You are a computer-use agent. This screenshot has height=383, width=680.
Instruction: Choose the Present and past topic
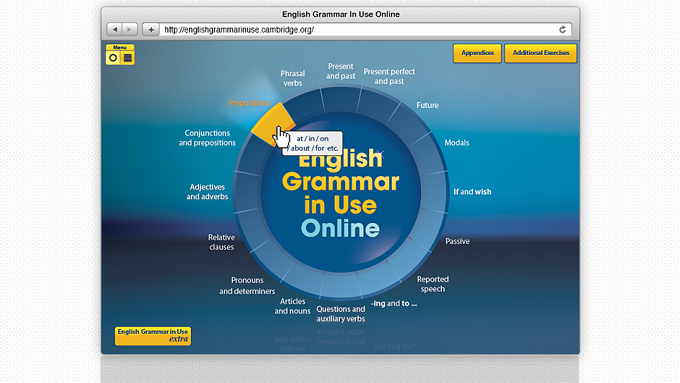click(340, 71)
